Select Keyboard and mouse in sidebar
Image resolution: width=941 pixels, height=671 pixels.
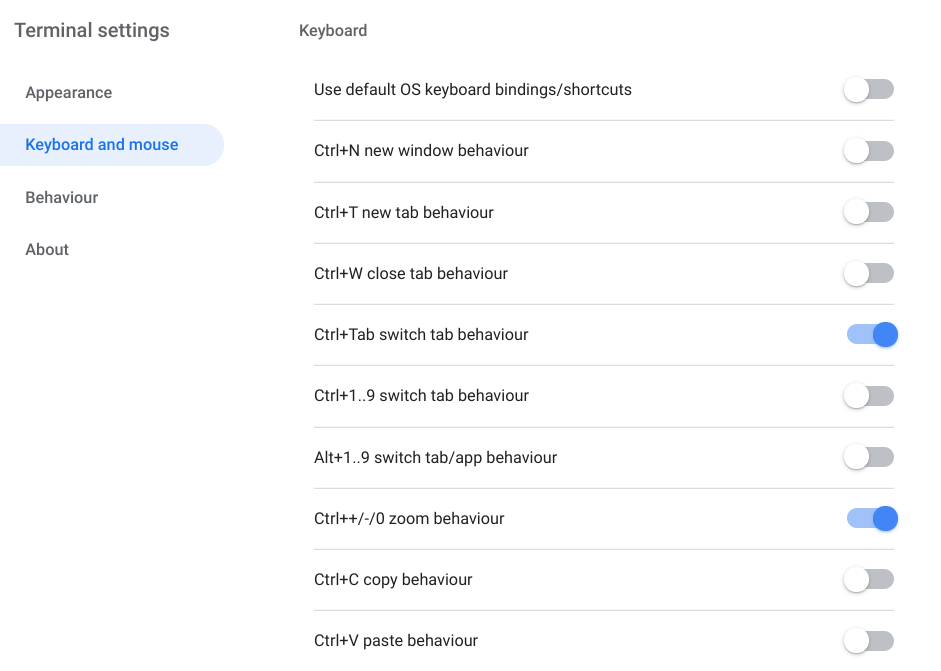[102, 145]
